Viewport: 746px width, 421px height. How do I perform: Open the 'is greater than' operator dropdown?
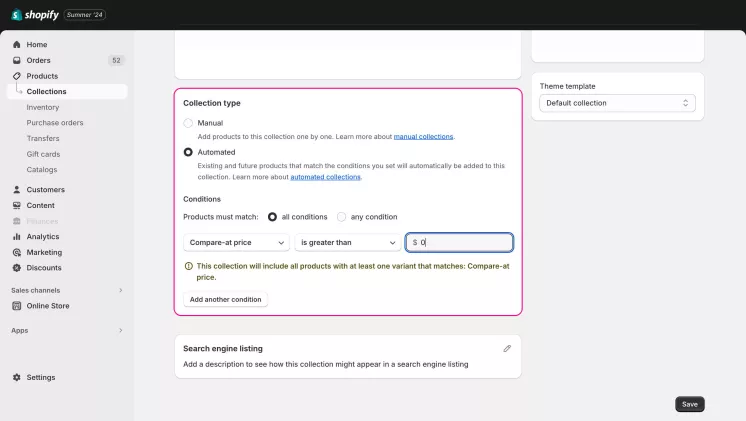point(348,242)
